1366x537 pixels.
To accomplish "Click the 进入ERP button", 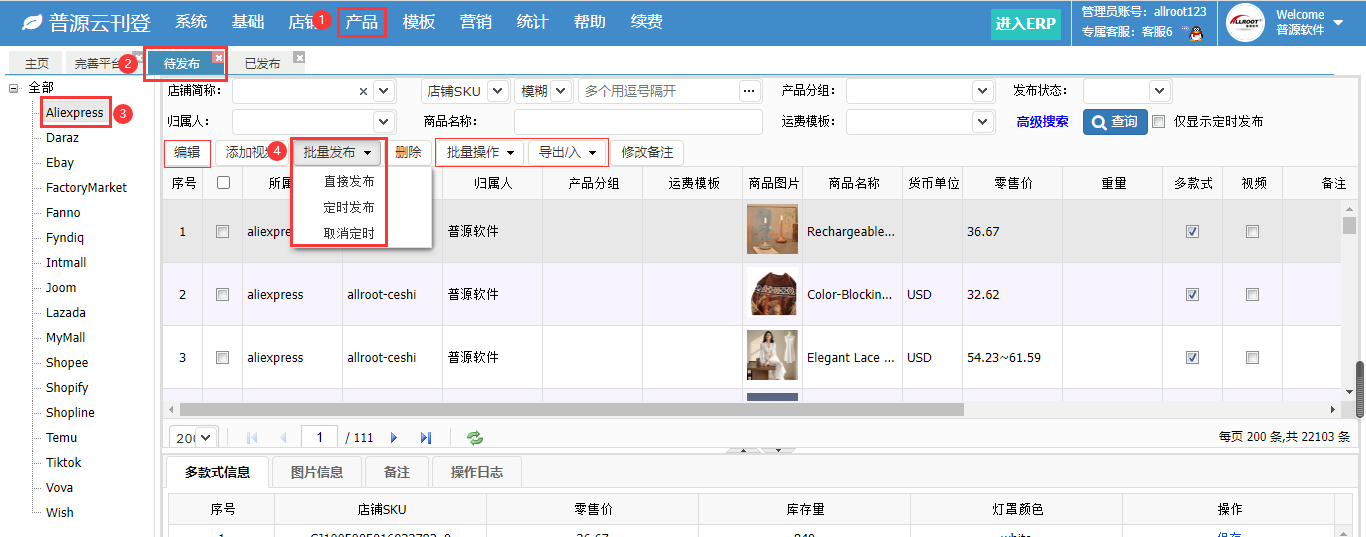I will click(1026, 24).
